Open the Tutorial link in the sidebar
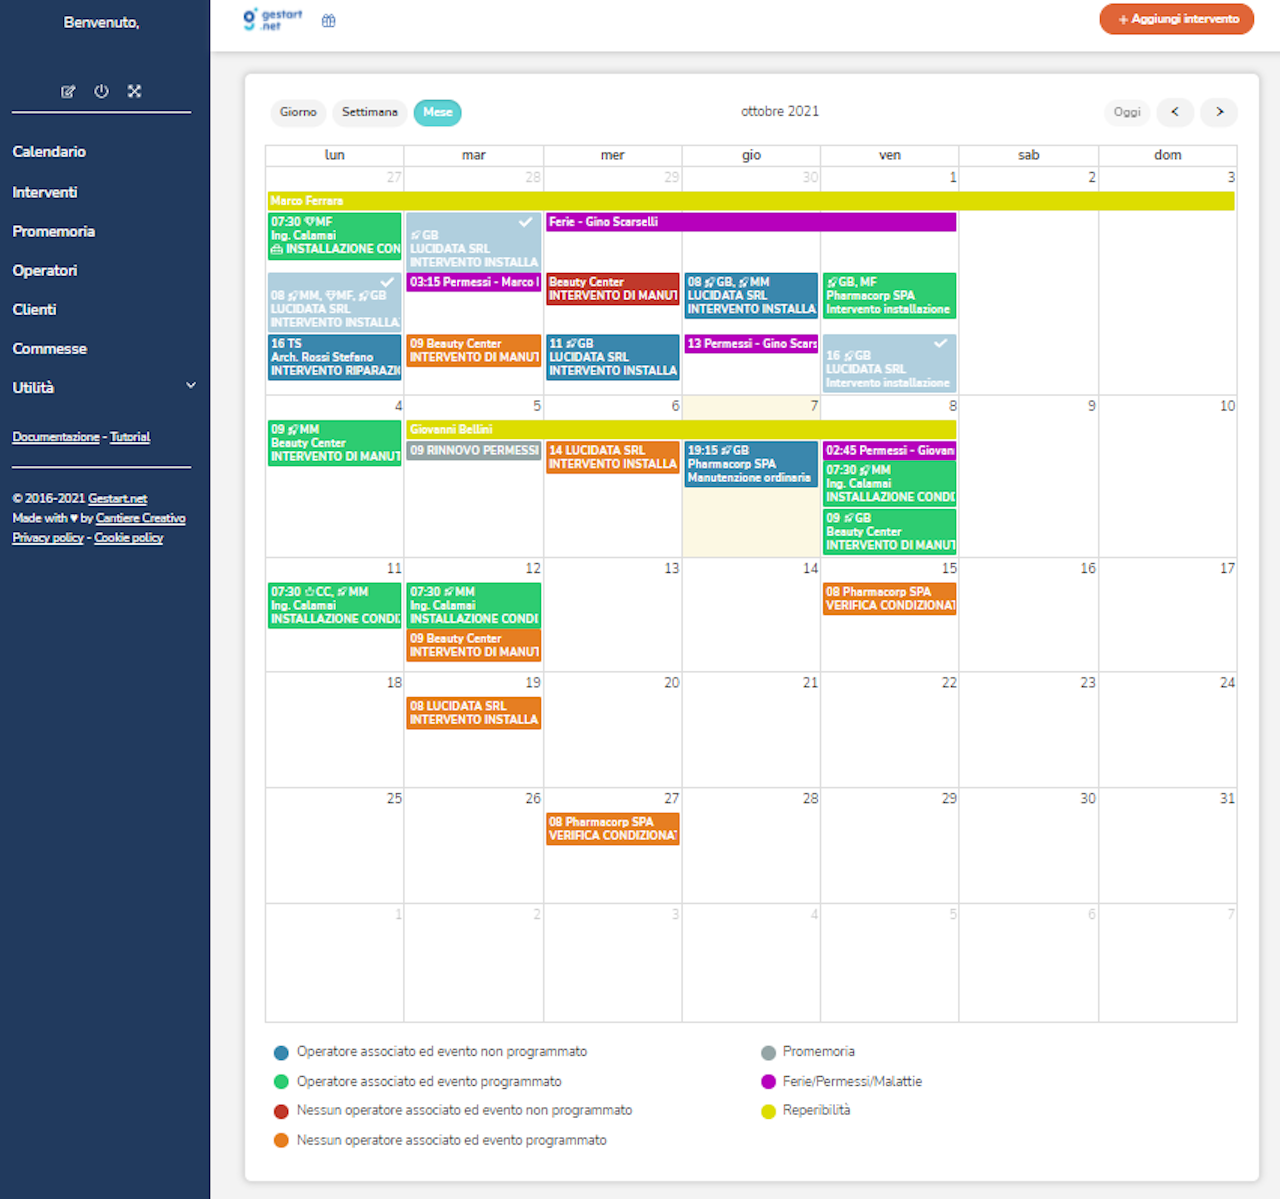 pos(130,437)
